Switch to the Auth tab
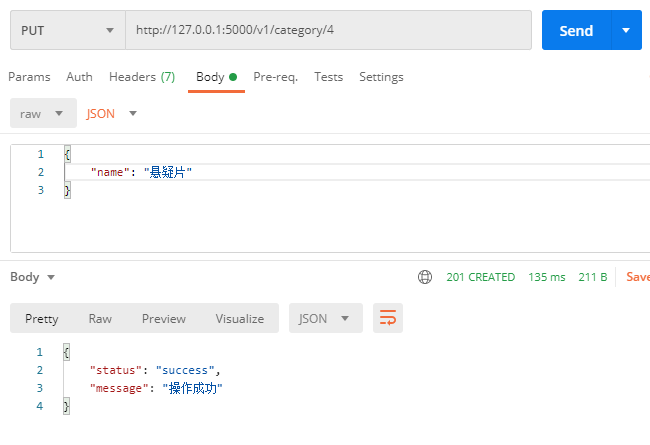This screenshot has height=445, width=650. pos(79,77)
